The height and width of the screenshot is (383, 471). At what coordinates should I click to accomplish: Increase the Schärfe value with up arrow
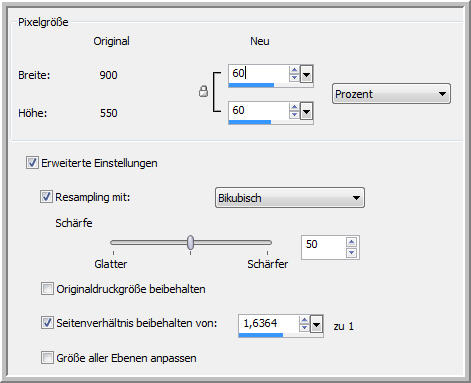(x=351, y=242)
